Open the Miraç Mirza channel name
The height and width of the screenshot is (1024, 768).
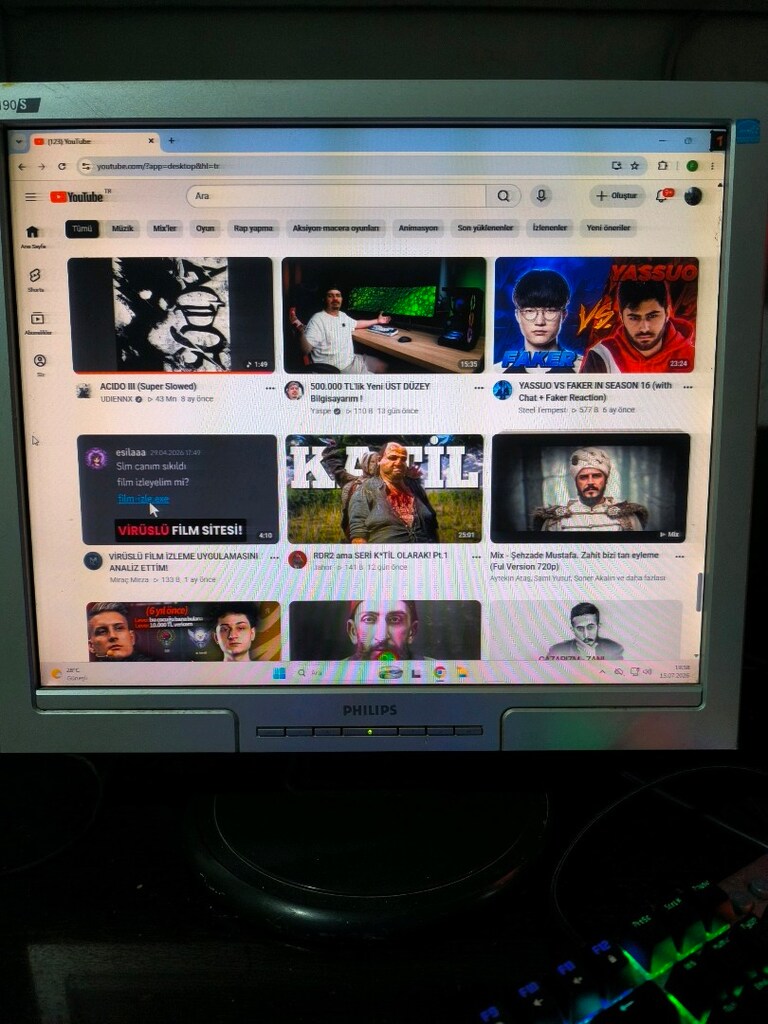pyautogui.click(x=129, y=580)
